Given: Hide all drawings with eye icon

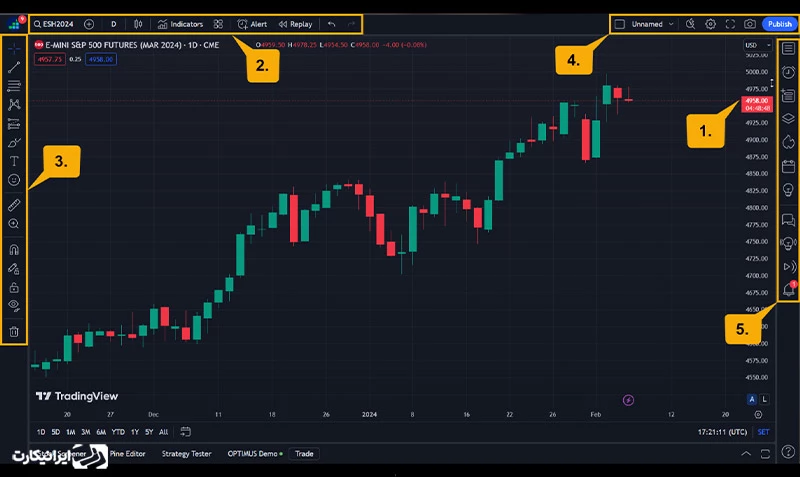Looking at the screenshot, I should [14, 306].
